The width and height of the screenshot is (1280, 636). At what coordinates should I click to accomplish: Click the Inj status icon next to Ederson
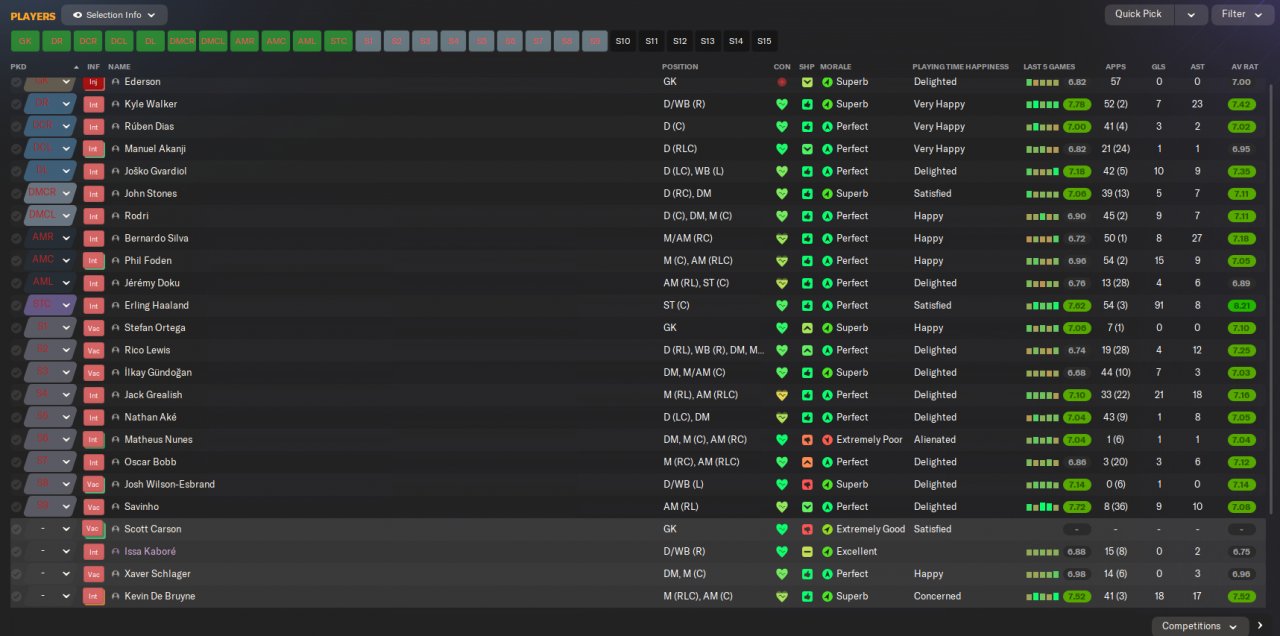click(x=94, y=82)
